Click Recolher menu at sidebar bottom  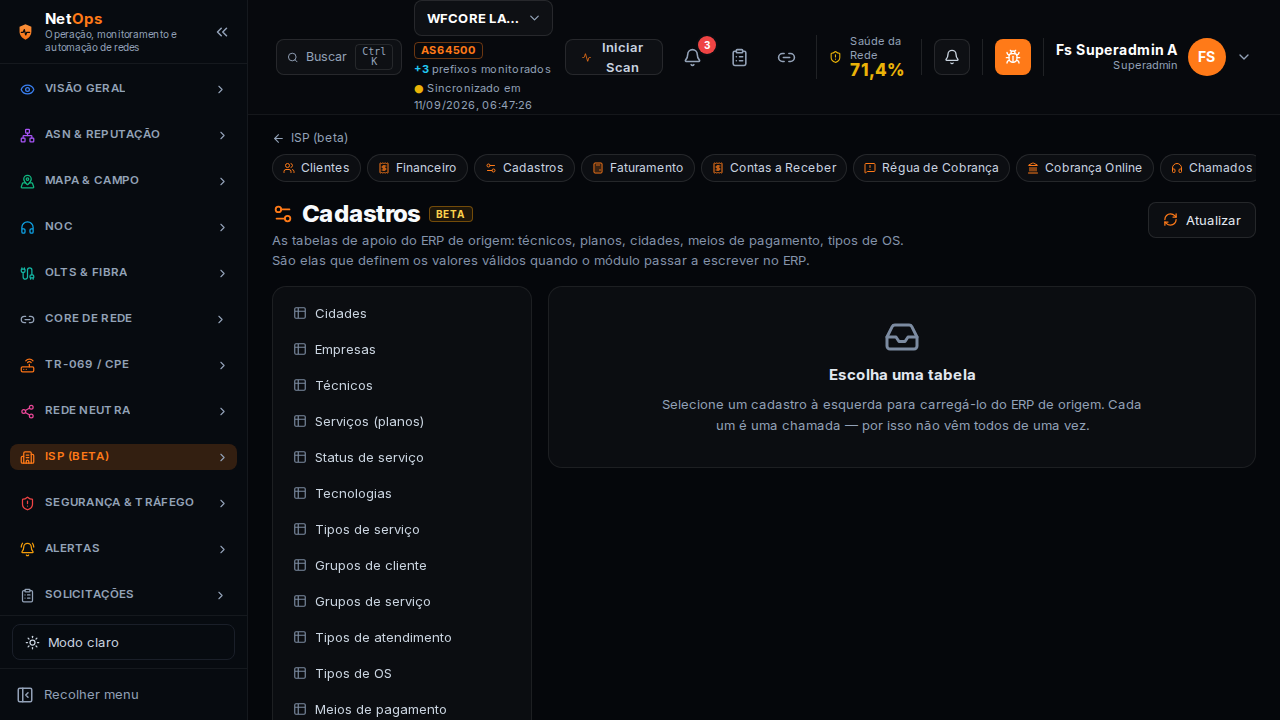(x=78, y=694)
